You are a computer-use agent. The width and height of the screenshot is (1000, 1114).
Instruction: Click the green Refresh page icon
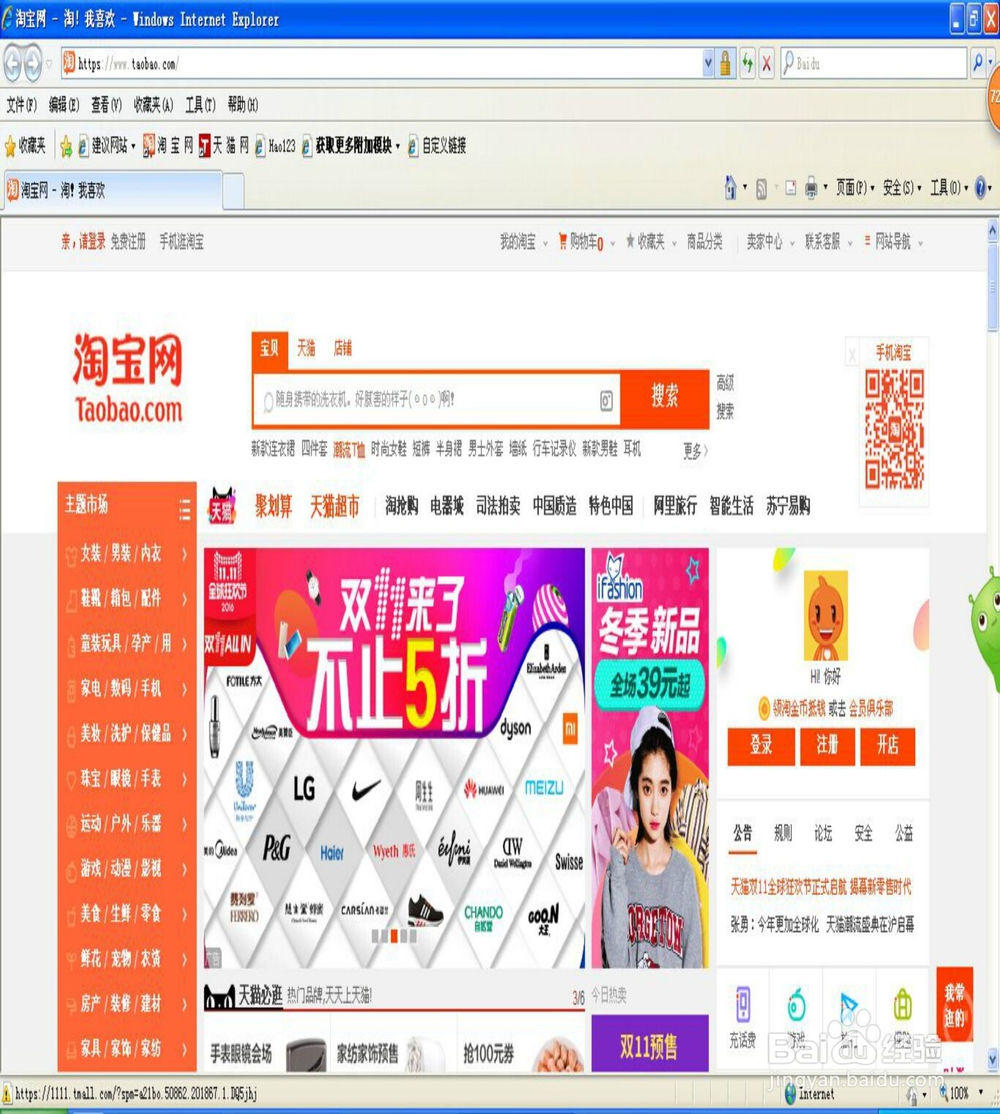747,64
